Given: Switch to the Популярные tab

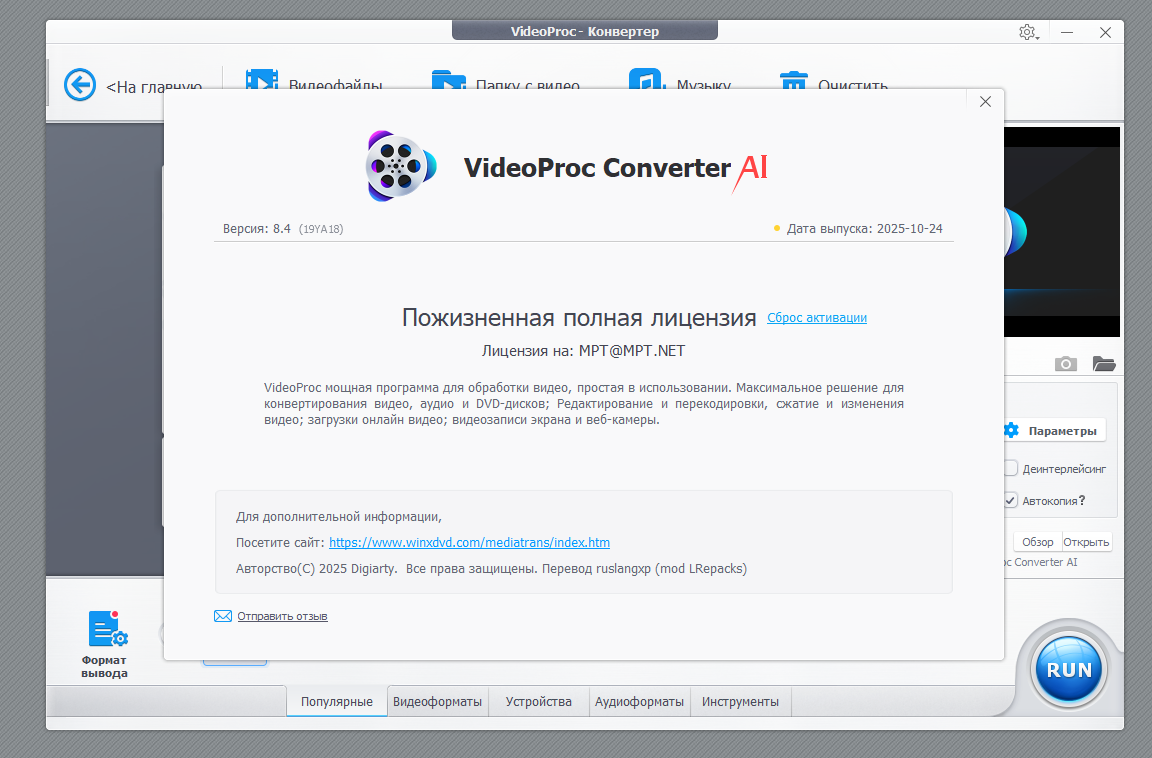Looking at the screenshot, I should 336,701.
